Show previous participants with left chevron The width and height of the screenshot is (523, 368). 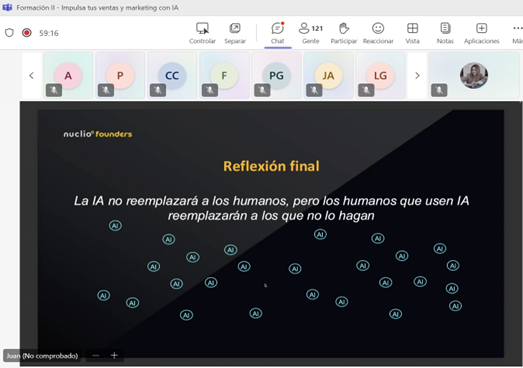coord(32,76)
